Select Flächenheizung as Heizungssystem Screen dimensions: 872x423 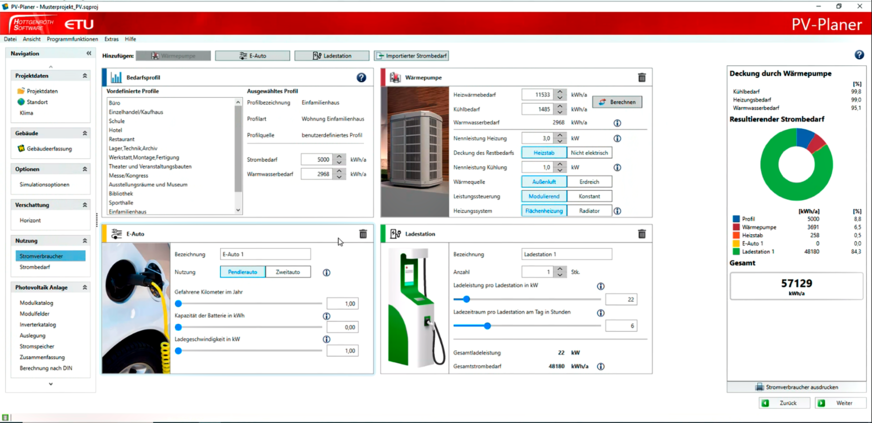[x=544, y=211]
